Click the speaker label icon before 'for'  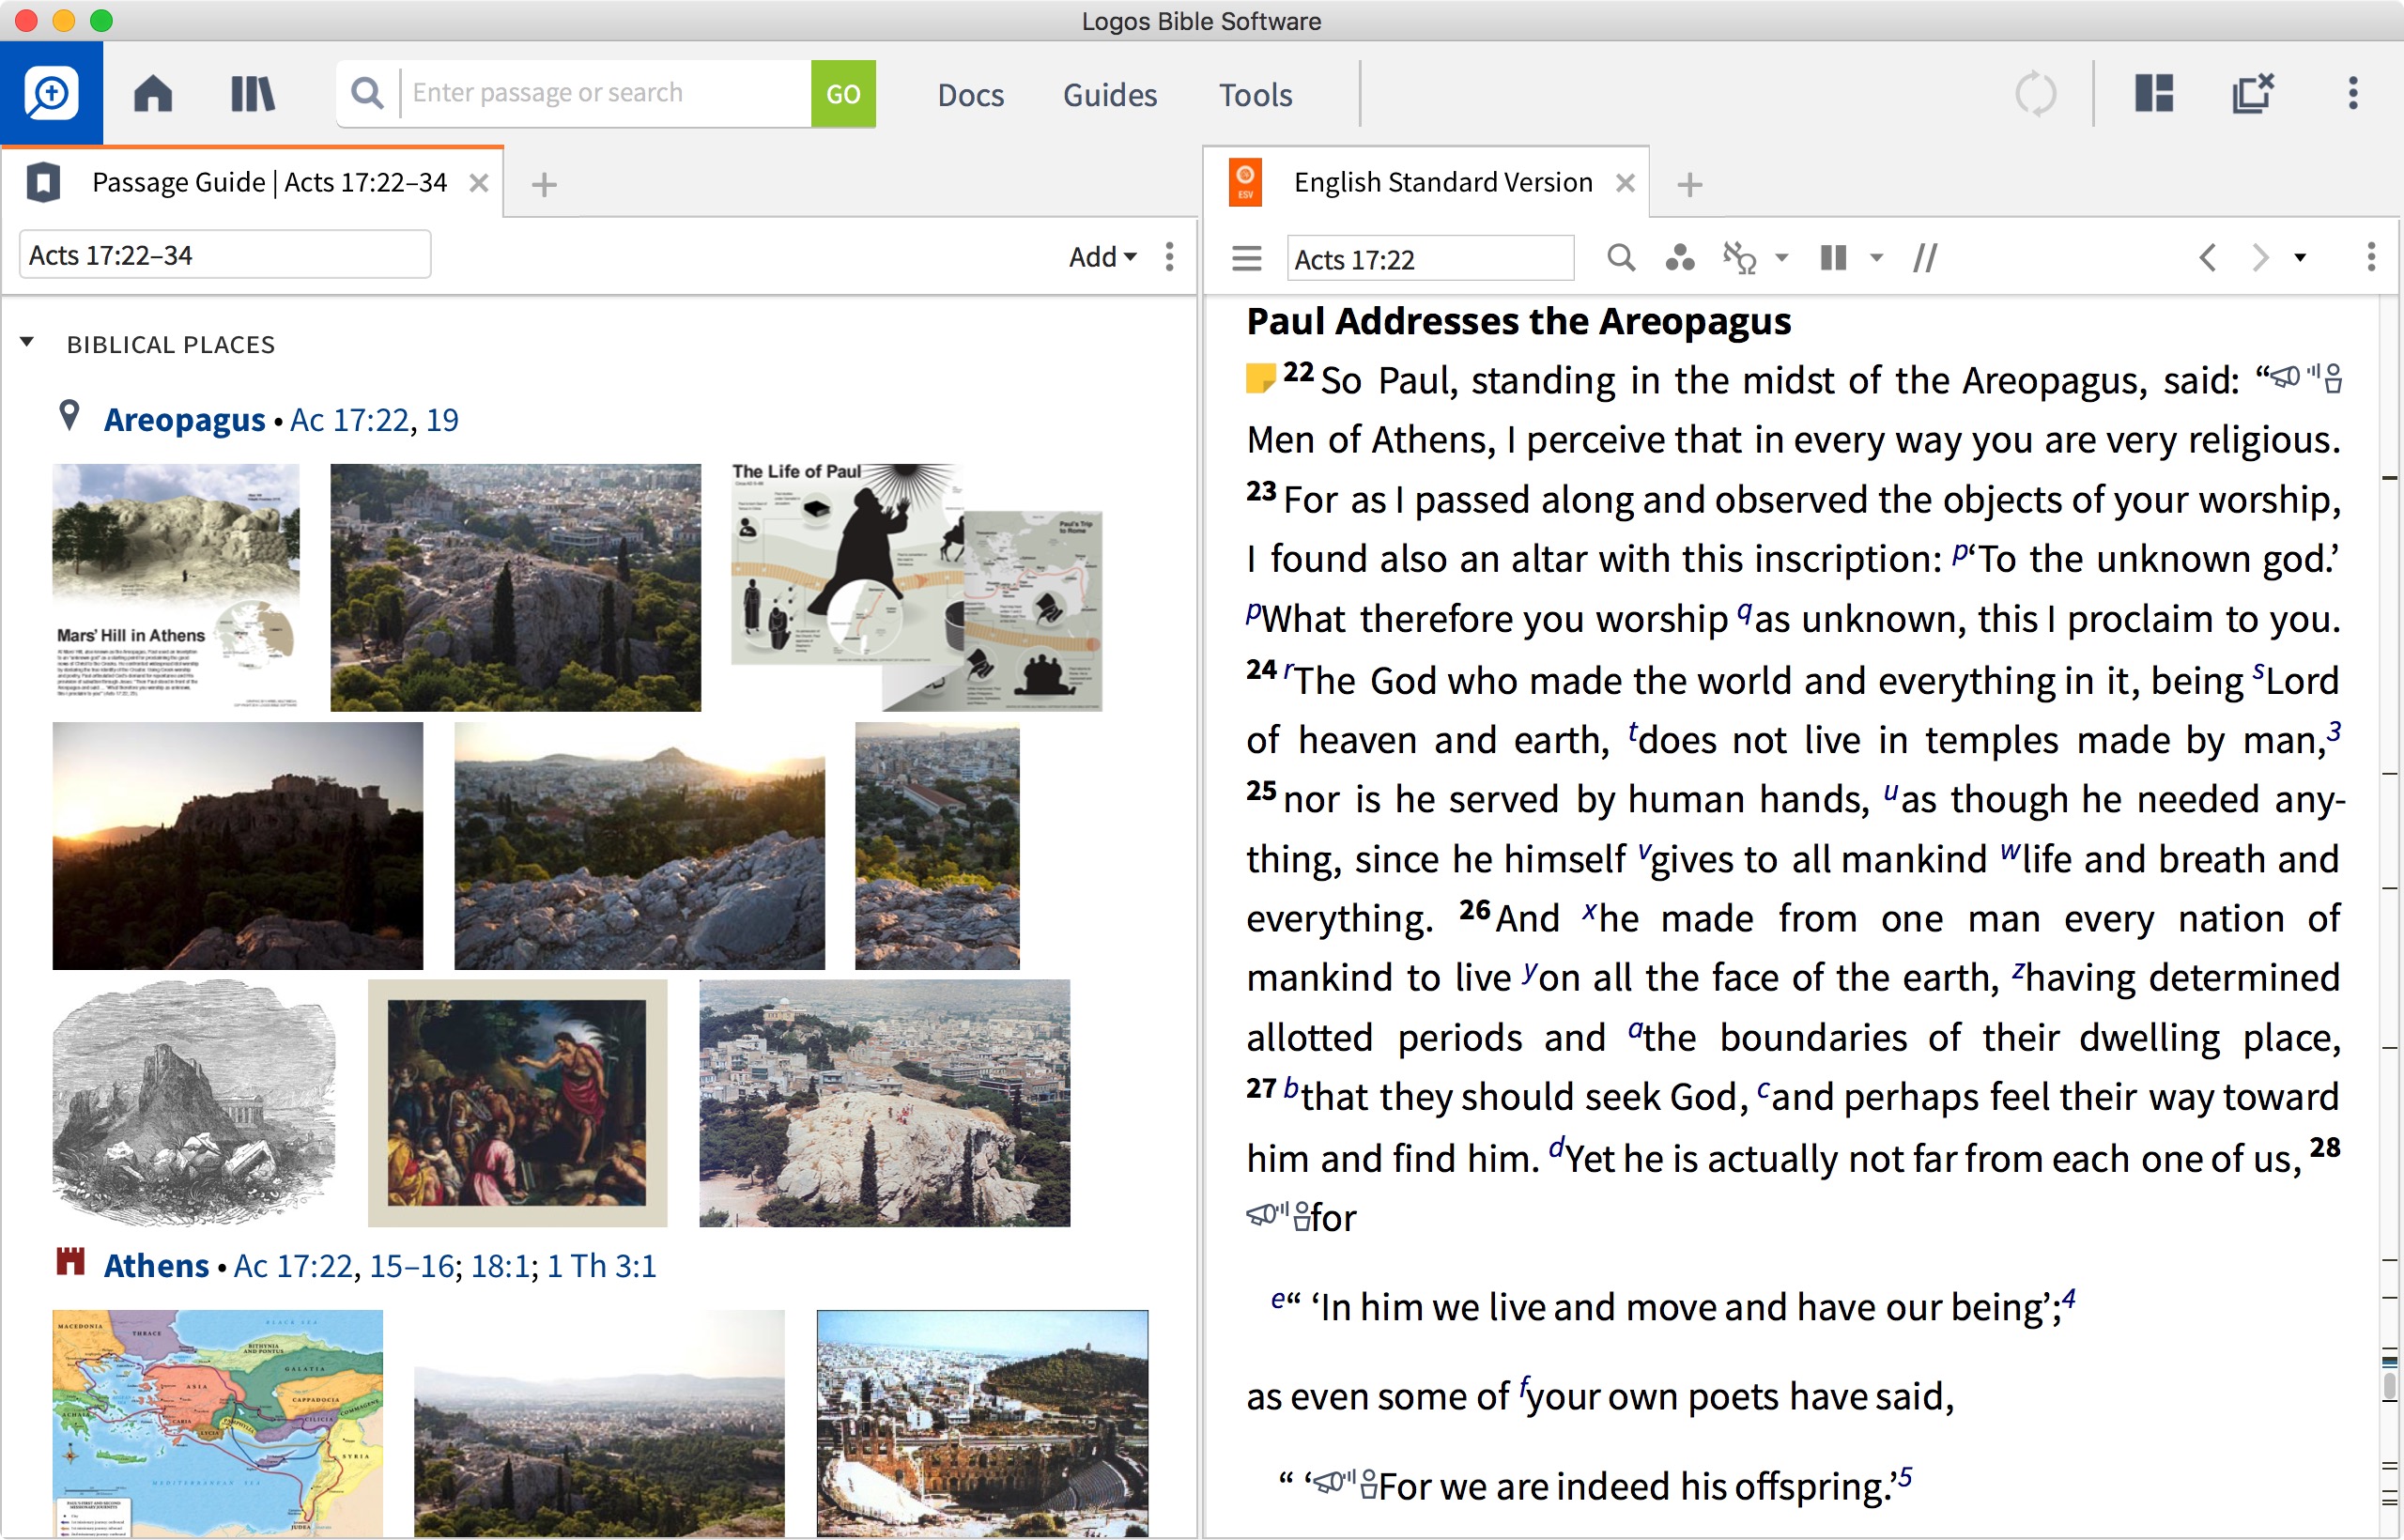[x=1279, y=1216]
